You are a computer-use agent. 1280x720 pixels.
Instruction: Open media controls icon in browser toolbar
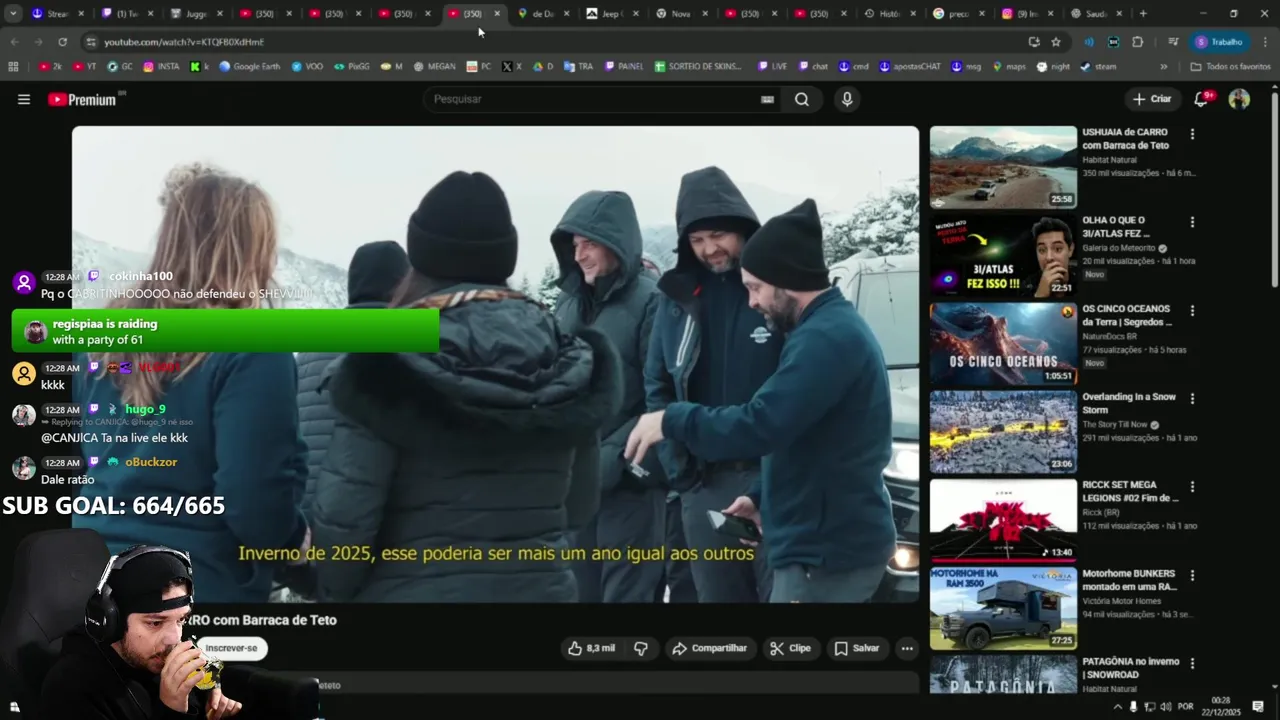(1173, 42)
